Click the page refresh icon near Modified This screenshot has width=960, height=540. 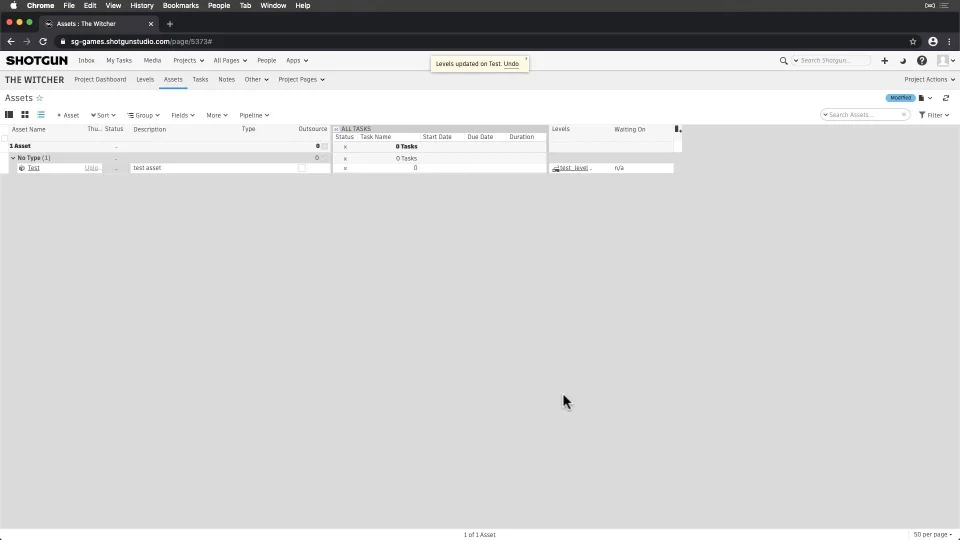click(946, 98)
